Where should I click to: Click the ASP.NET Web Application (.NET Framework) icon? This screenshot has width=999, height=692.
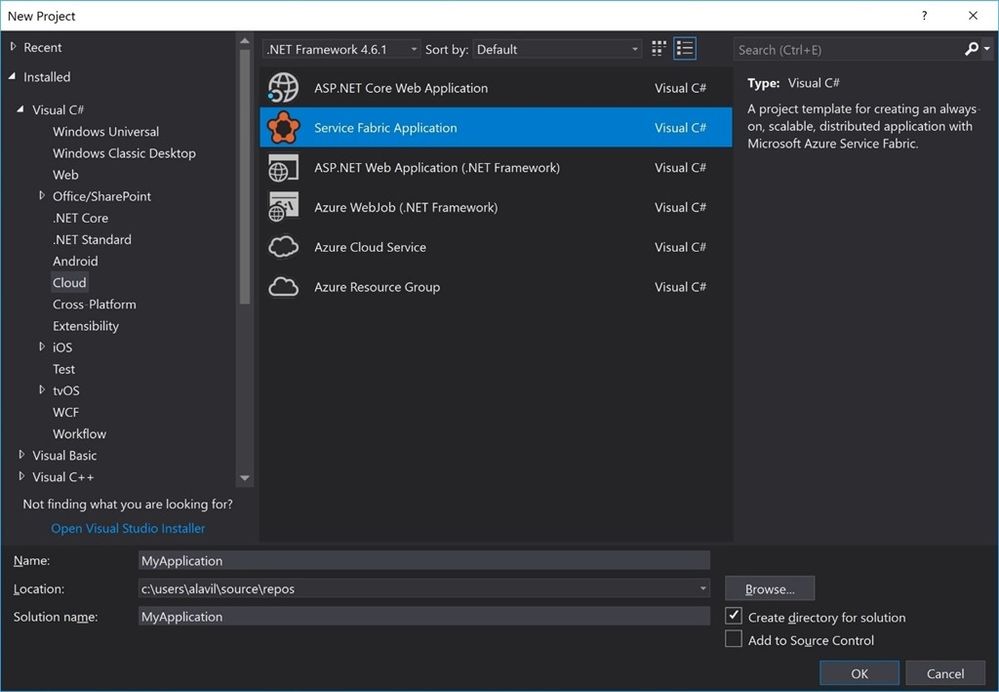(x=283, y=168)
